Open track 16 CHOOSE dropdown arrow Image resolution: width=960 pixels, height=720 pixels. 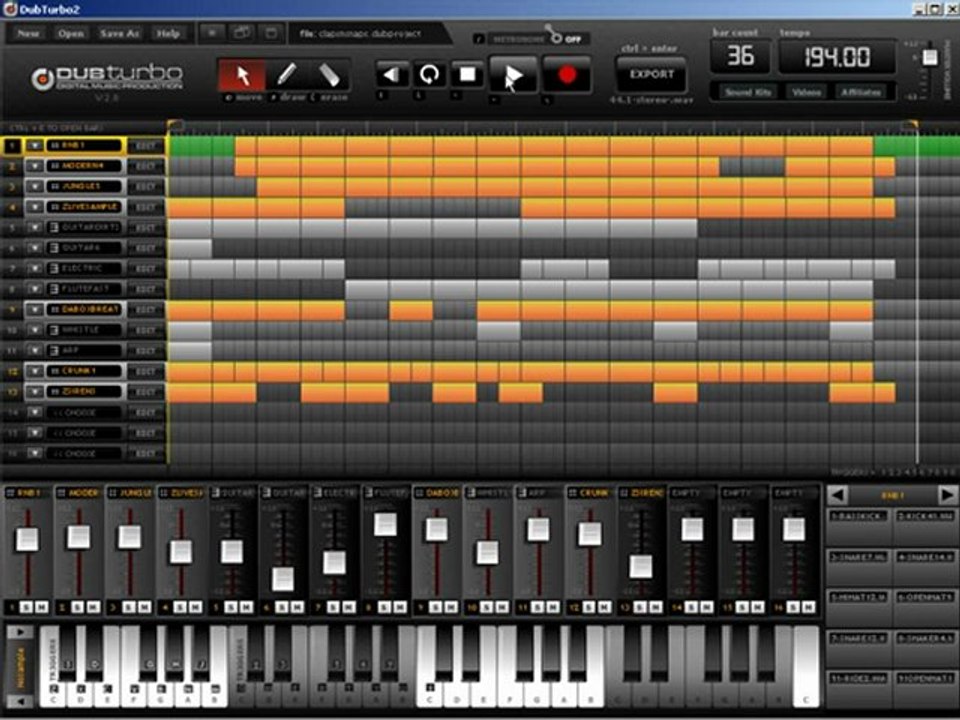click(35, 454)
